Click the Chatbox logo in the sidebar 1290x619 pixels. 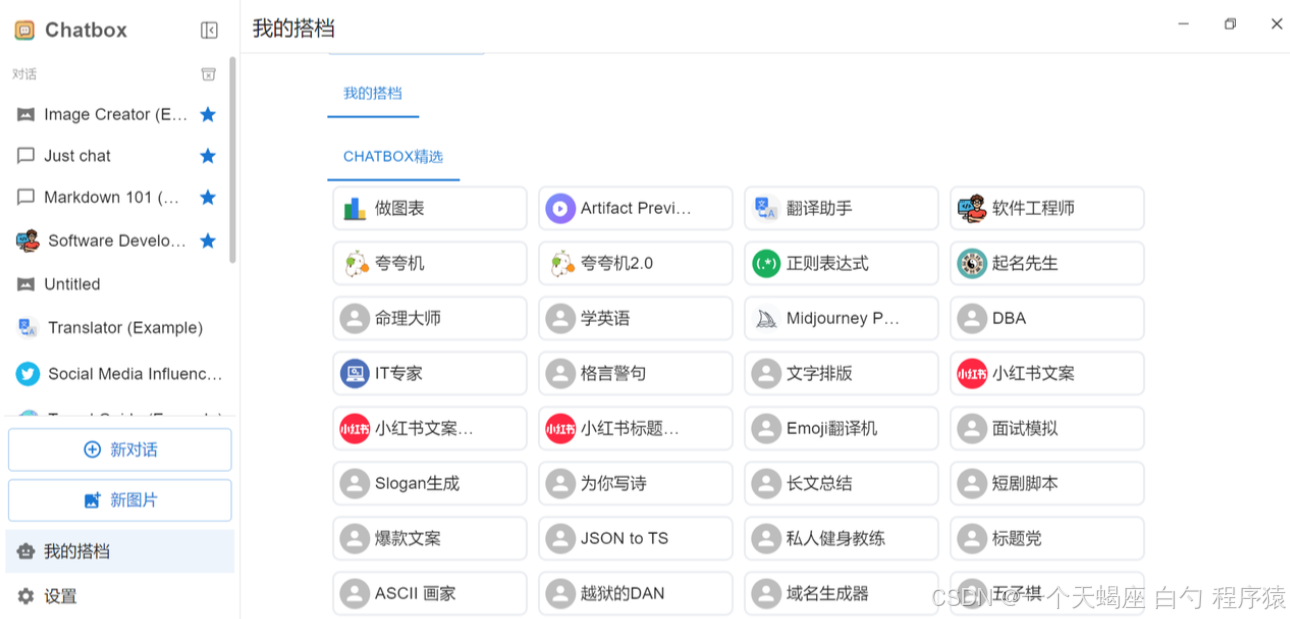click(x=25, y=30)
